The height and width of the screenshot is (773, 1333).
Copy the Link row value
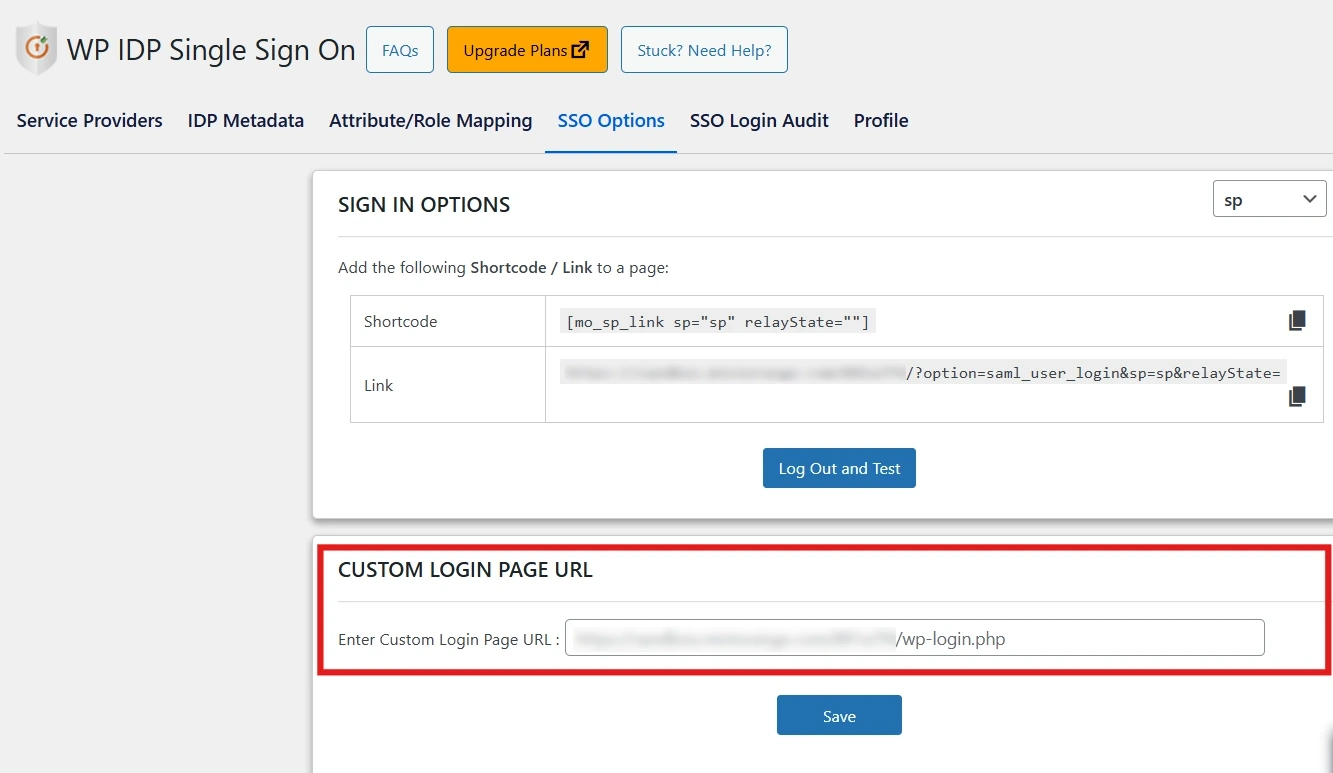1297,397
